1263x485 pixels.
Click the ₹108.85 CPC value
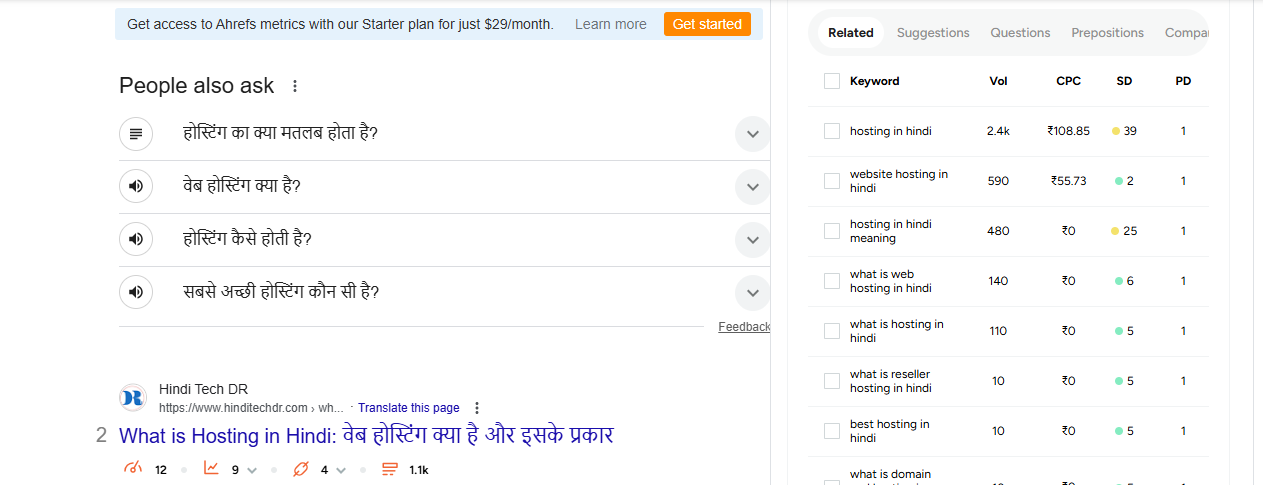pyautogui.click(x=1068, y=131)
